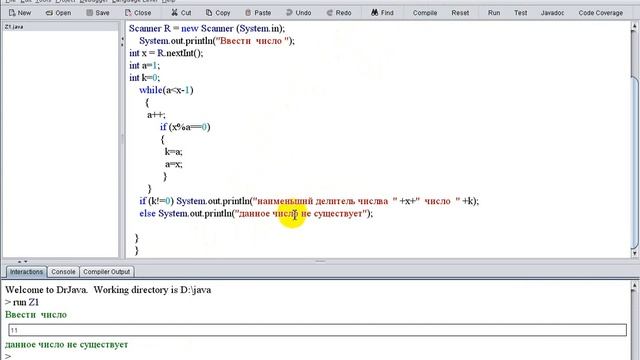
Task: Click the Paste toolbar button
Action: point(258,13)
